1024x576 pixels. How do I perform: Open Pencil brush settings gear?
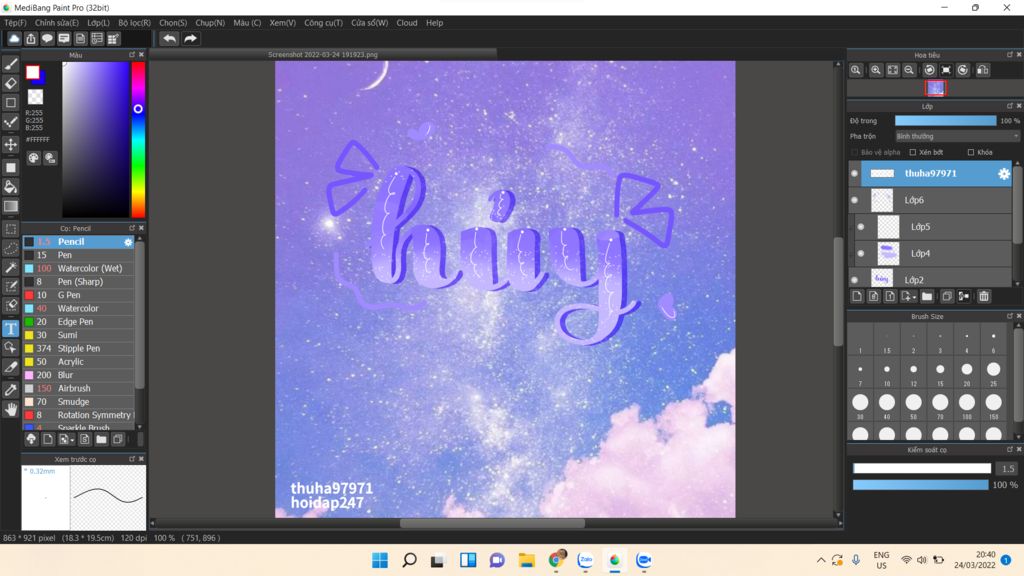128,242
